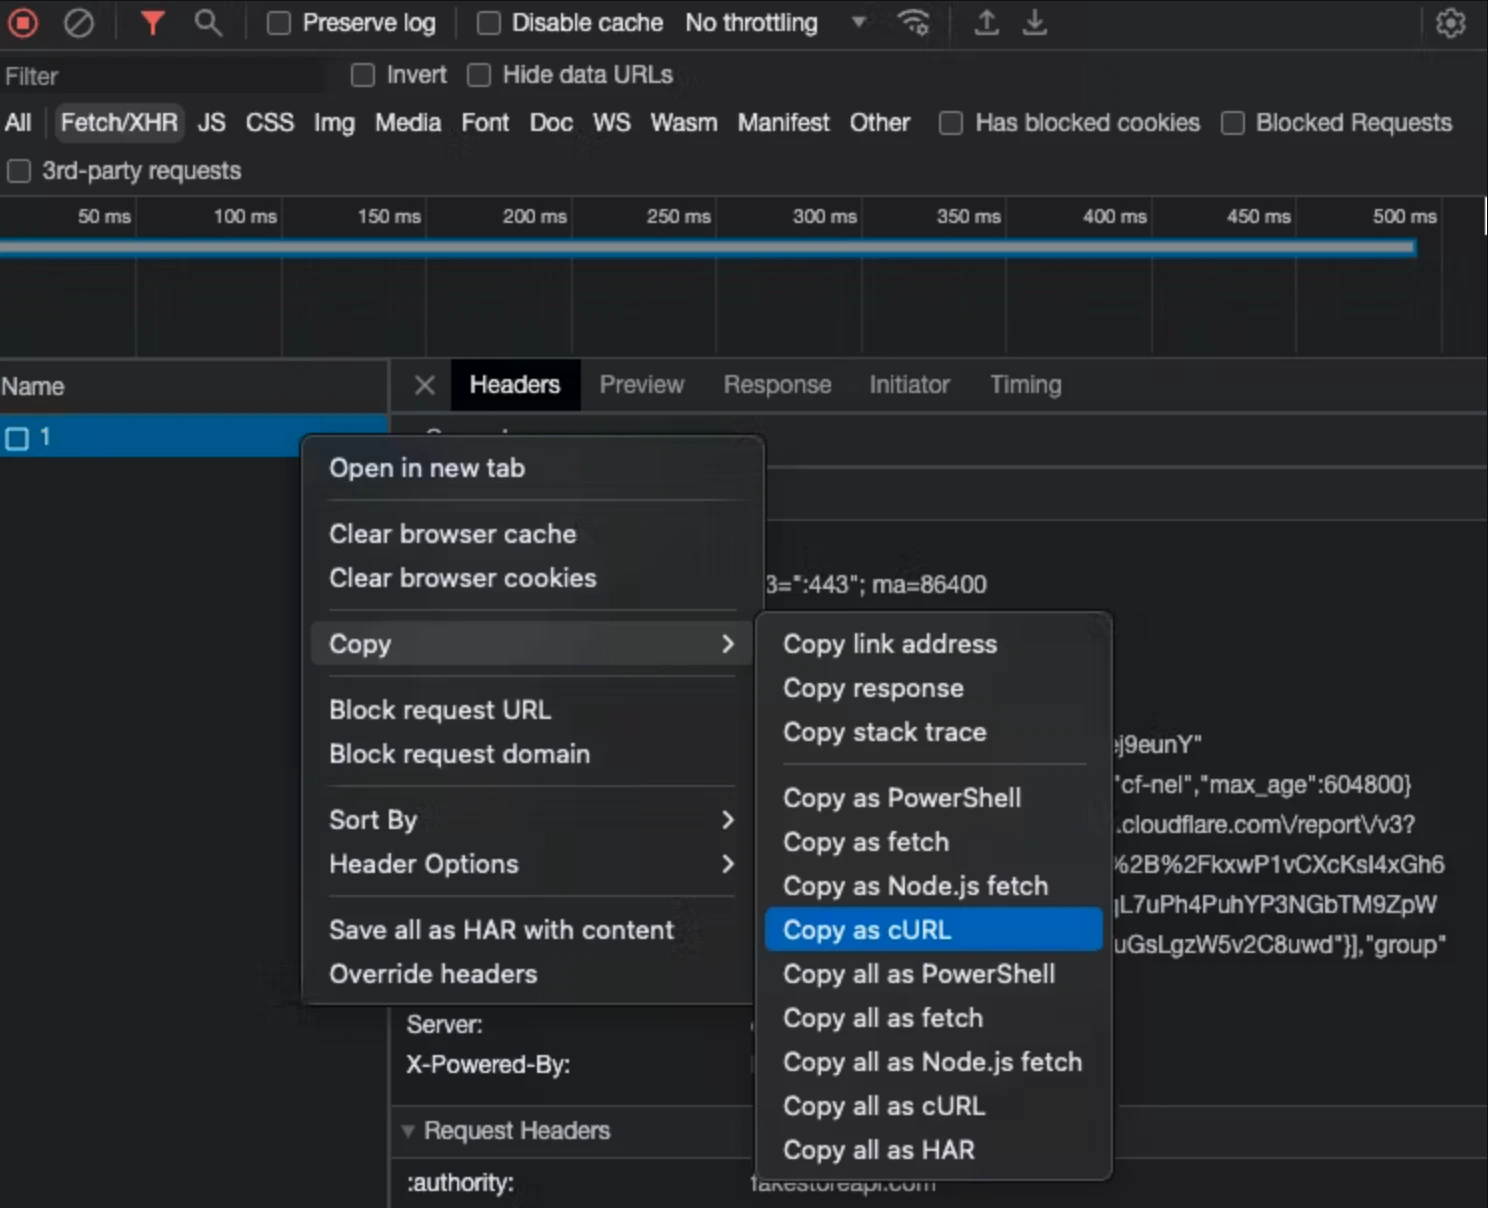
Task: Toggle the red filter funnel icon
Action: (152, 23)
